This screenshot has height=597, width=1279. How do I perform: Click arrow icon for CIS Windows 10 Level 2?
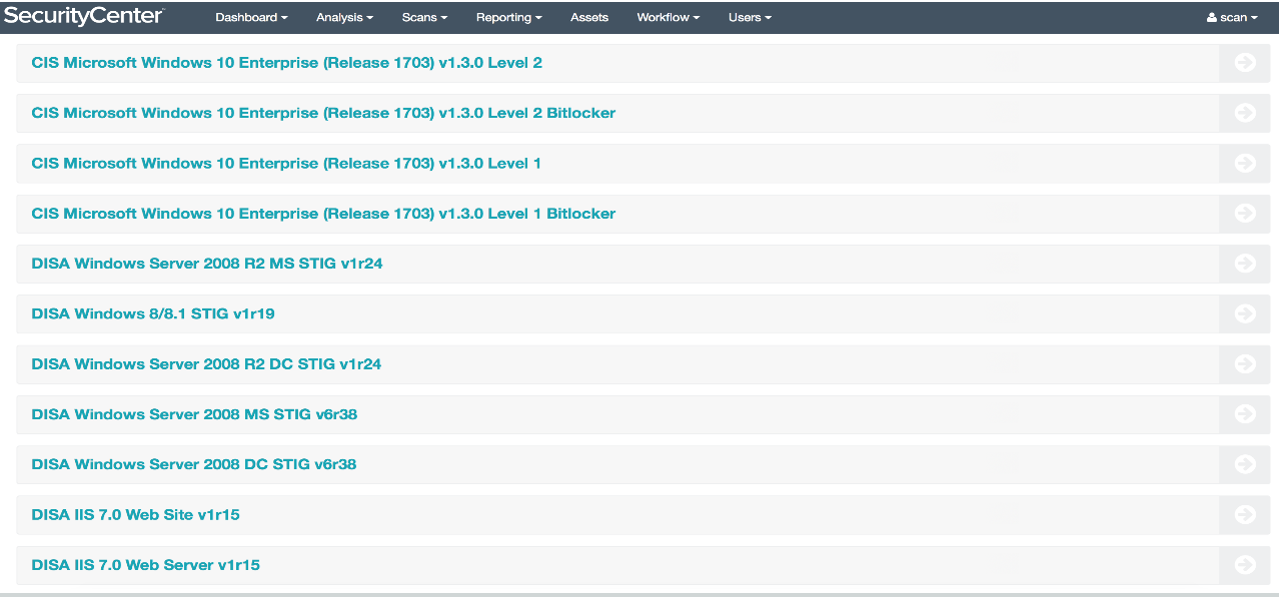click(x=1245, y=63)
